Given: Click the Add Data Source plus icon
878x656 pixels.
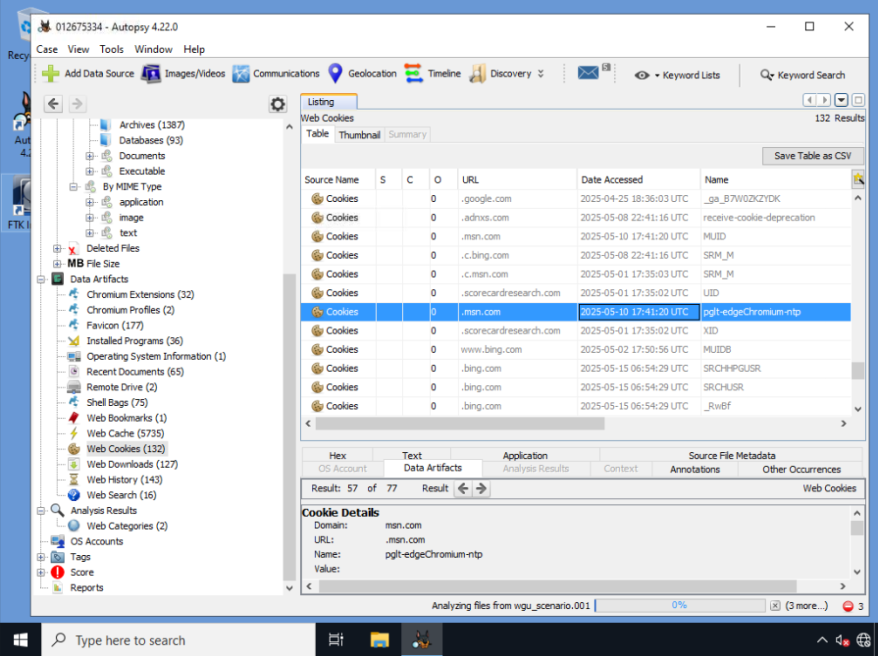Looking at the screenshot, I should 51,73.
